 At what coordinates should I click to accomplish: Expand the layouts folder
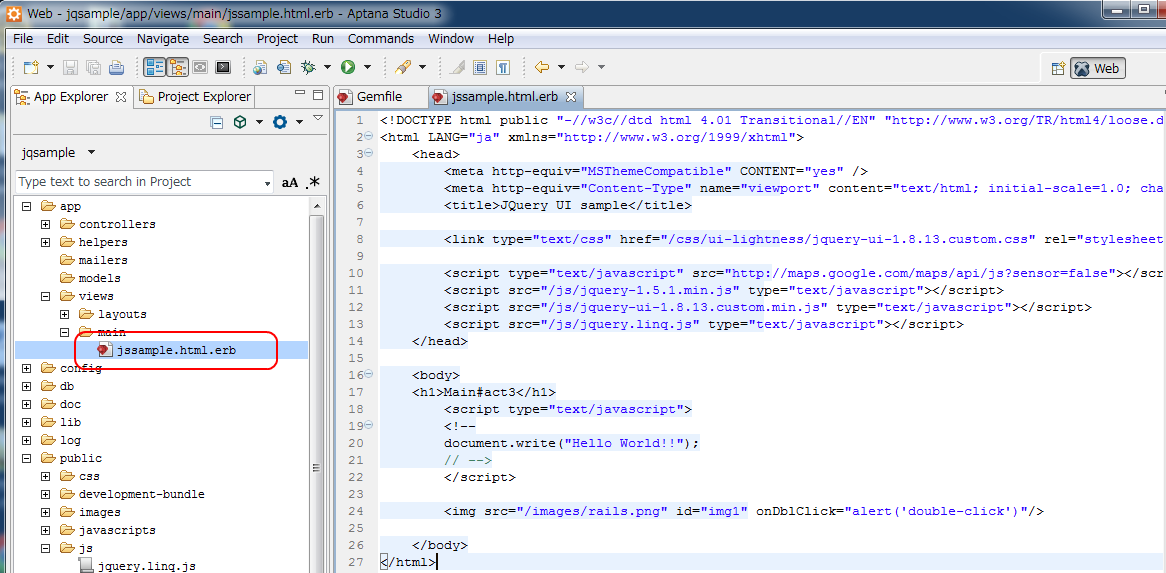pyautogui.click(x=65, y=314)
